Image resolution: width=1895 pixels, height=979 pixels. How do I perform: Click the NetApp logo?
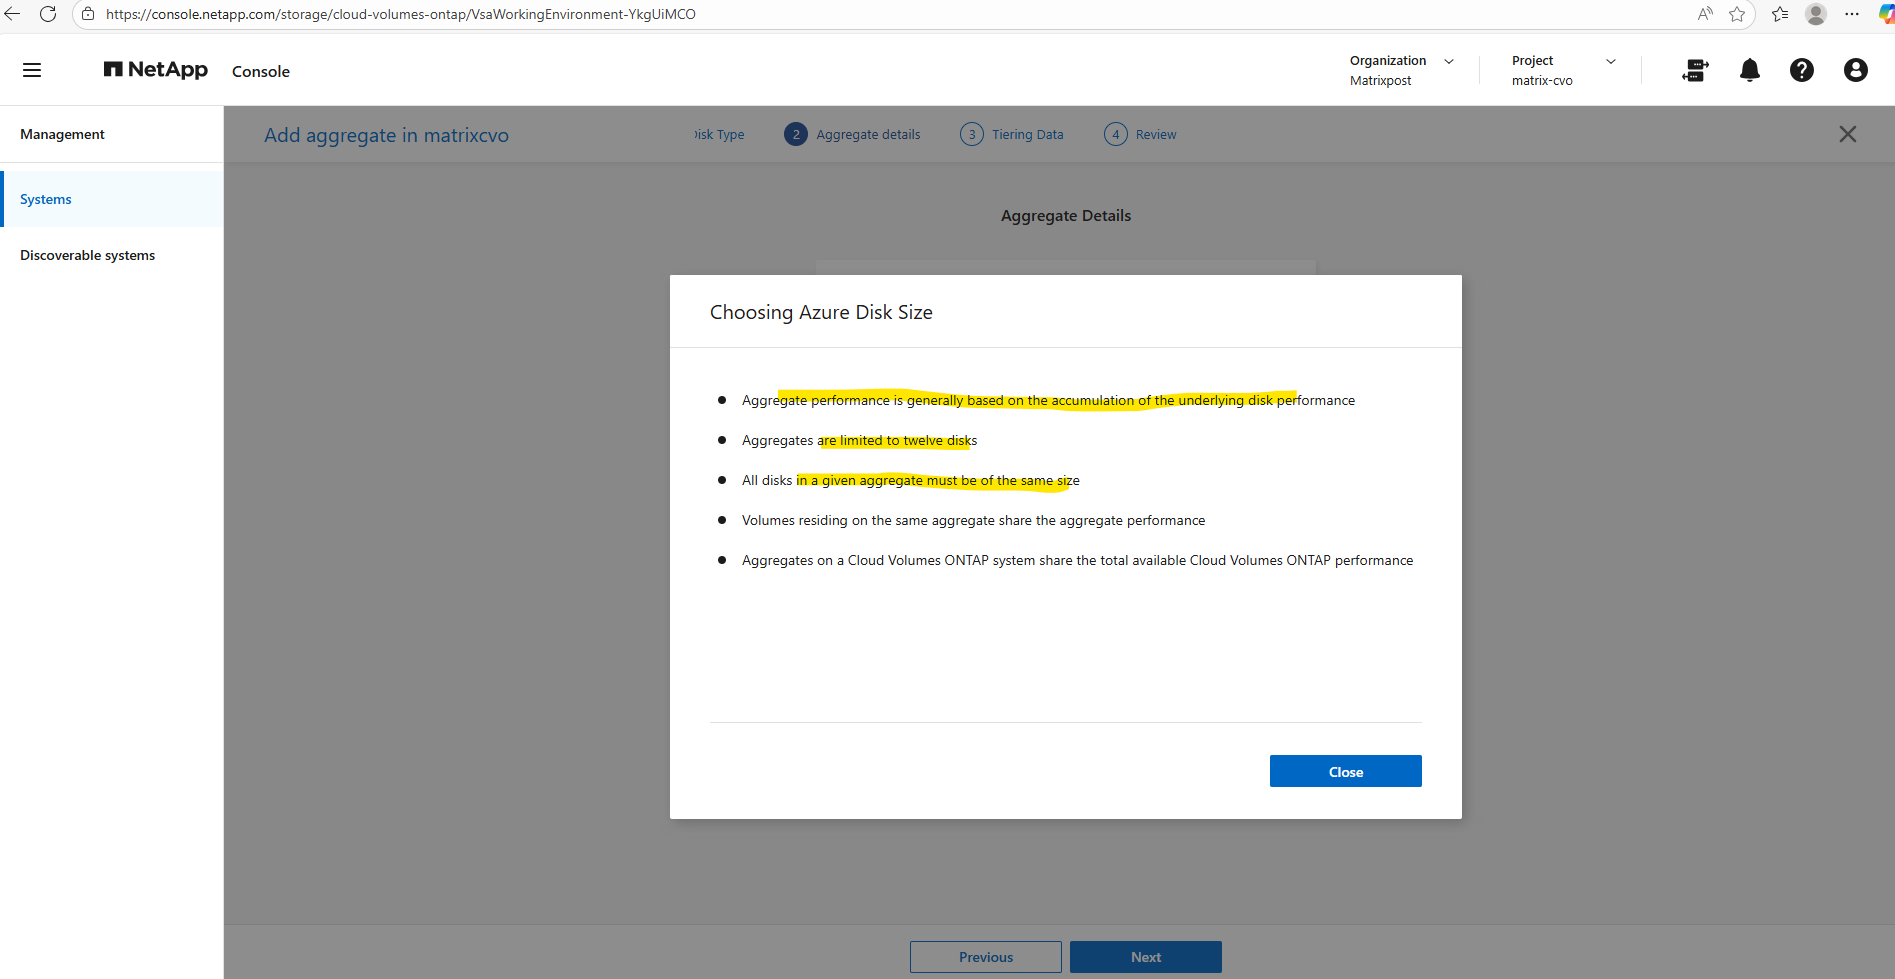(x=156, y=70)
